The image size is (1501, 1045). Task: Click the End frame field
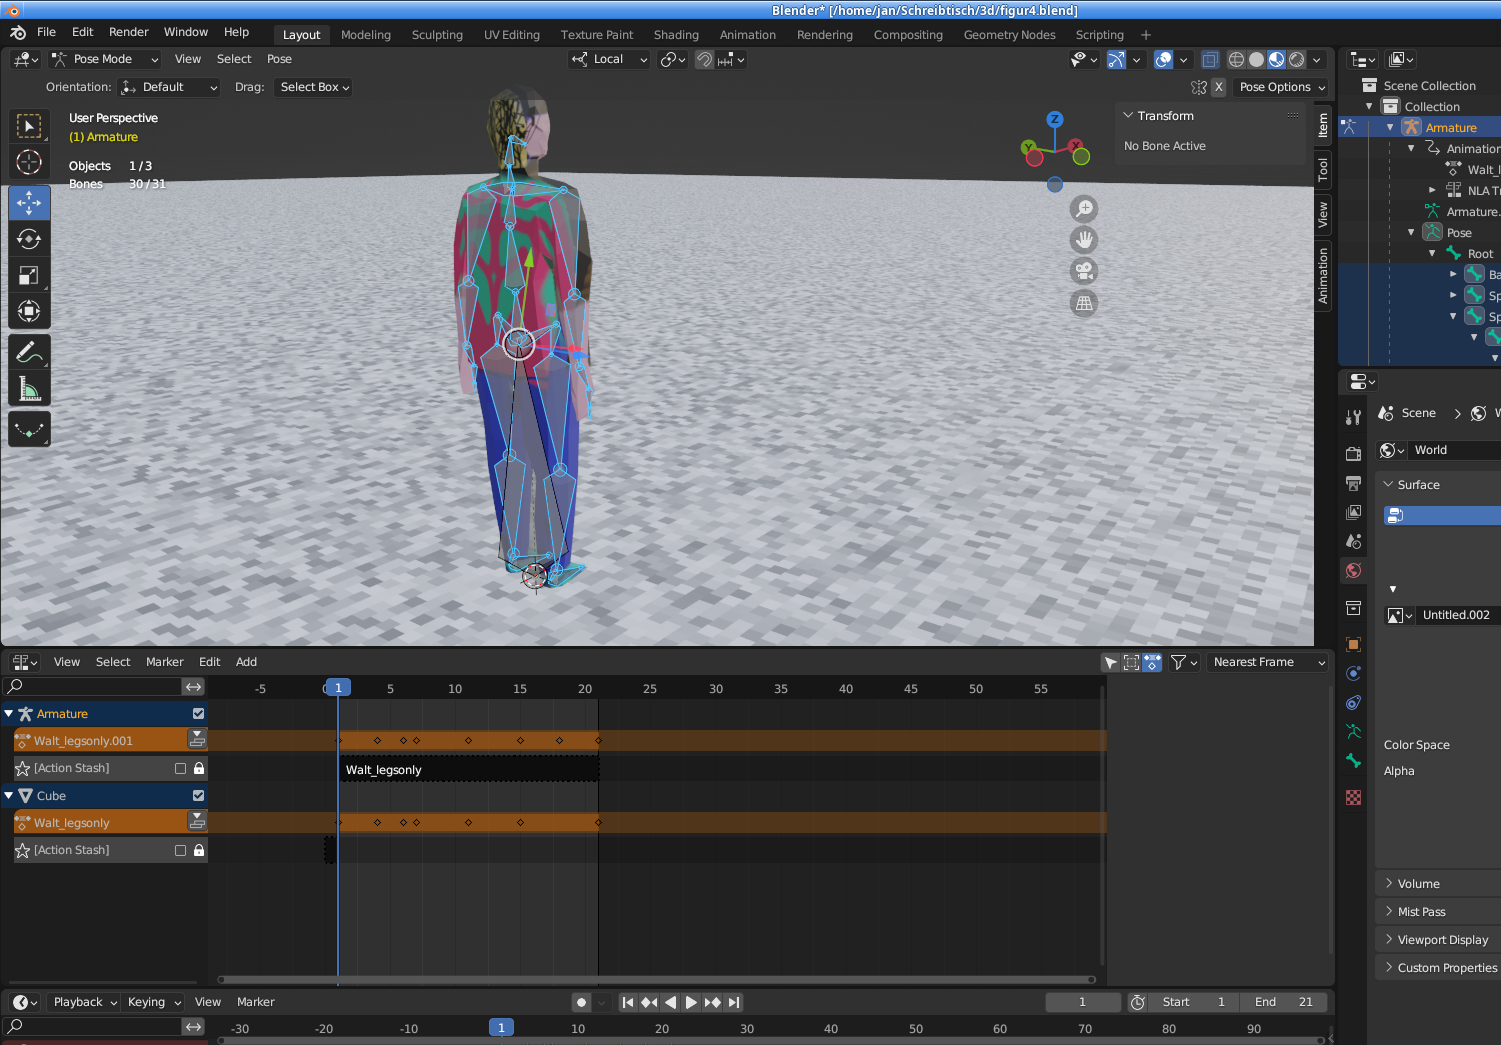(x=1284, y=1002)
